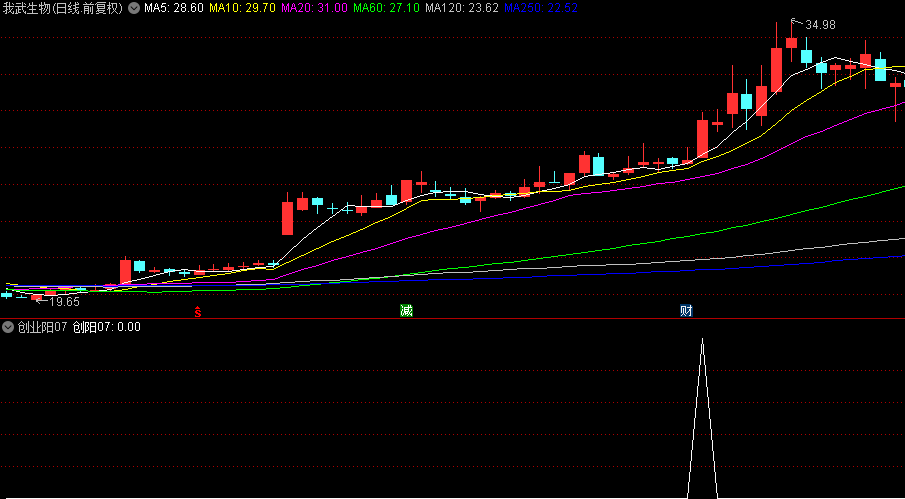The image size is (905, 499).
Task: Select the stock title 我武生物(日线.前复权)
Action: [63, 9]
